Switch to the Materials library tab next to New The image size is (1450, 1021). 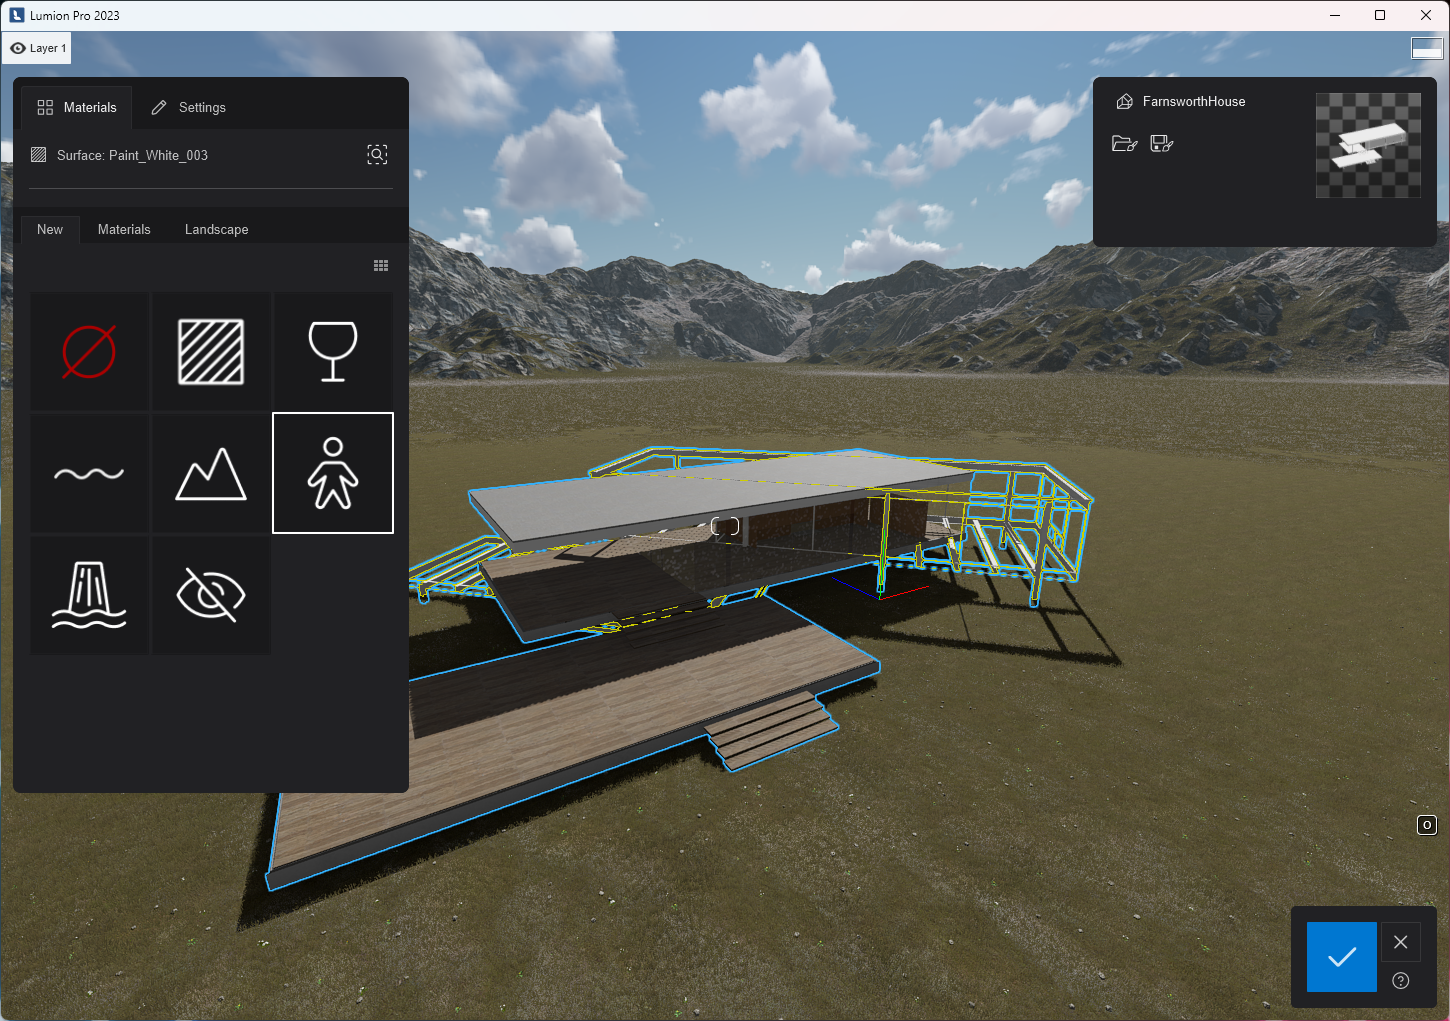123,229
